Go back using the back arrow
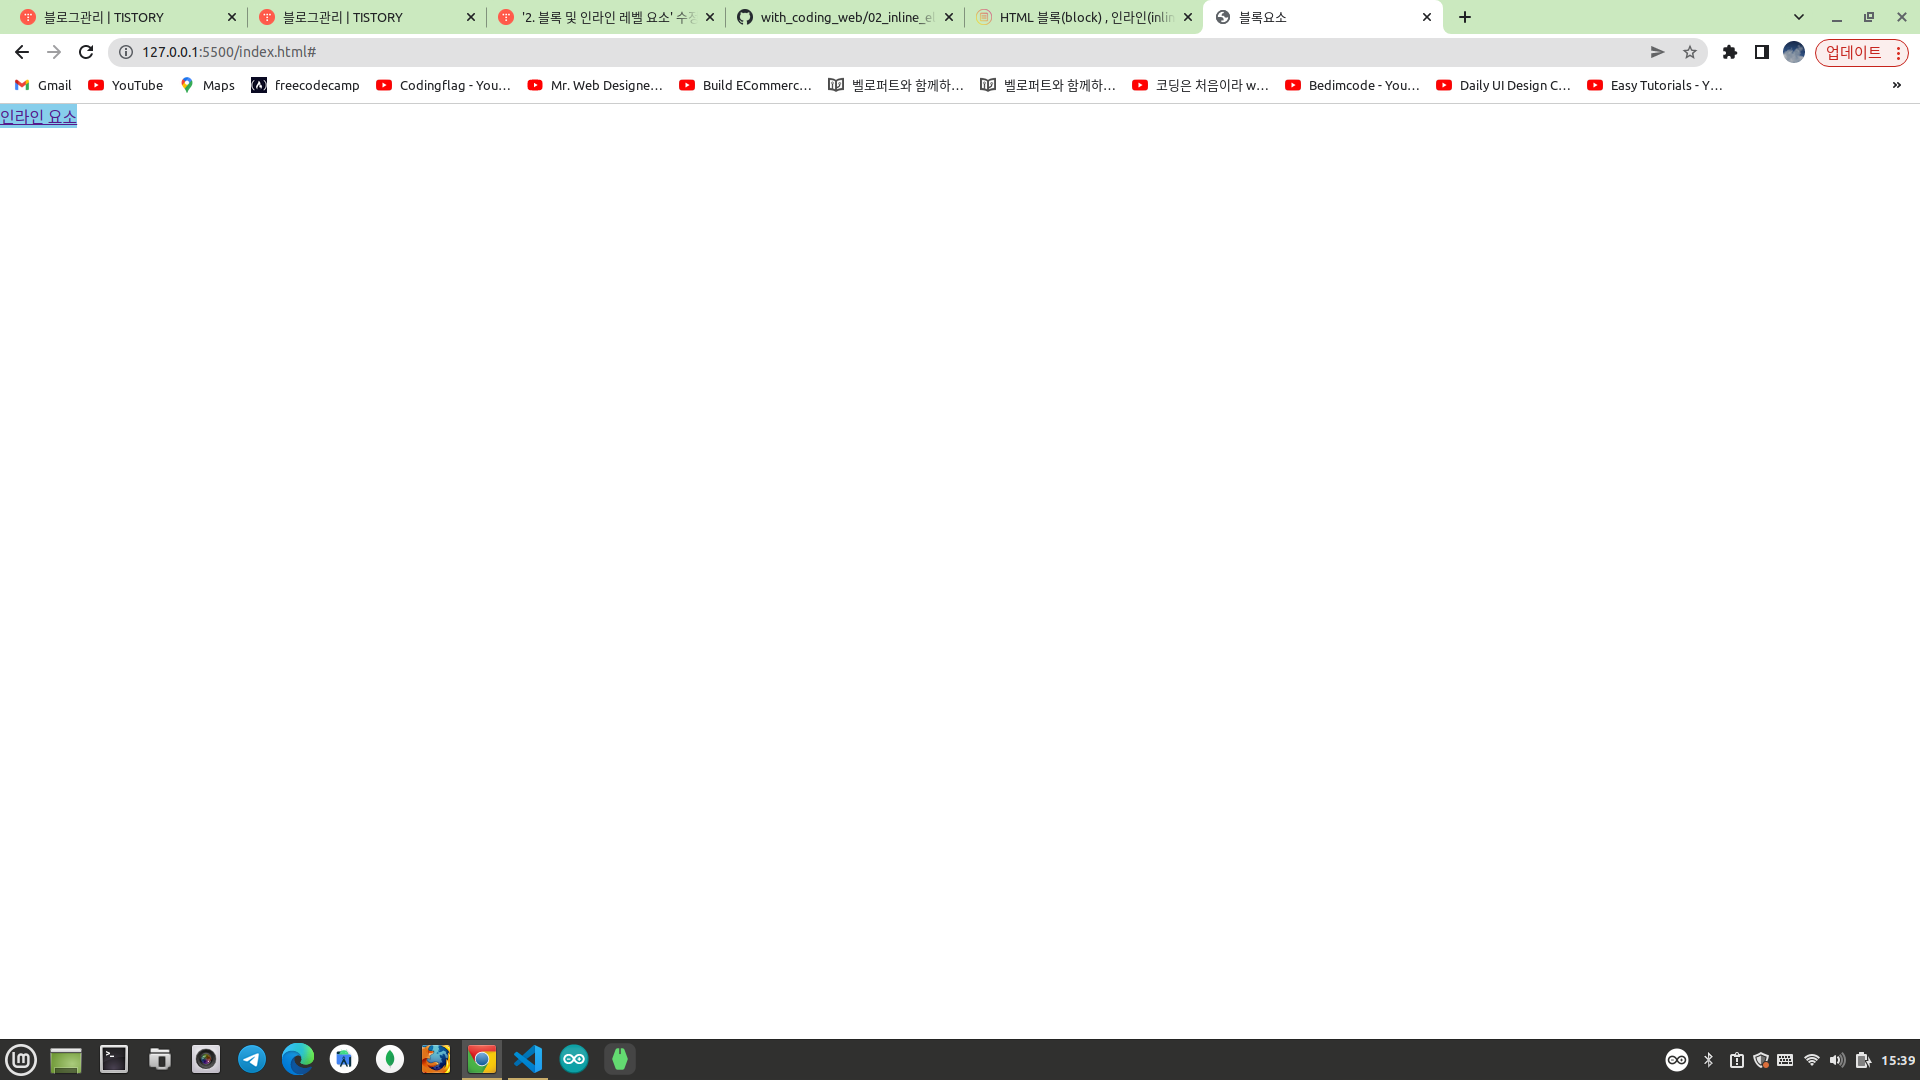The image size is (1920, 1080). coord(22,52)
